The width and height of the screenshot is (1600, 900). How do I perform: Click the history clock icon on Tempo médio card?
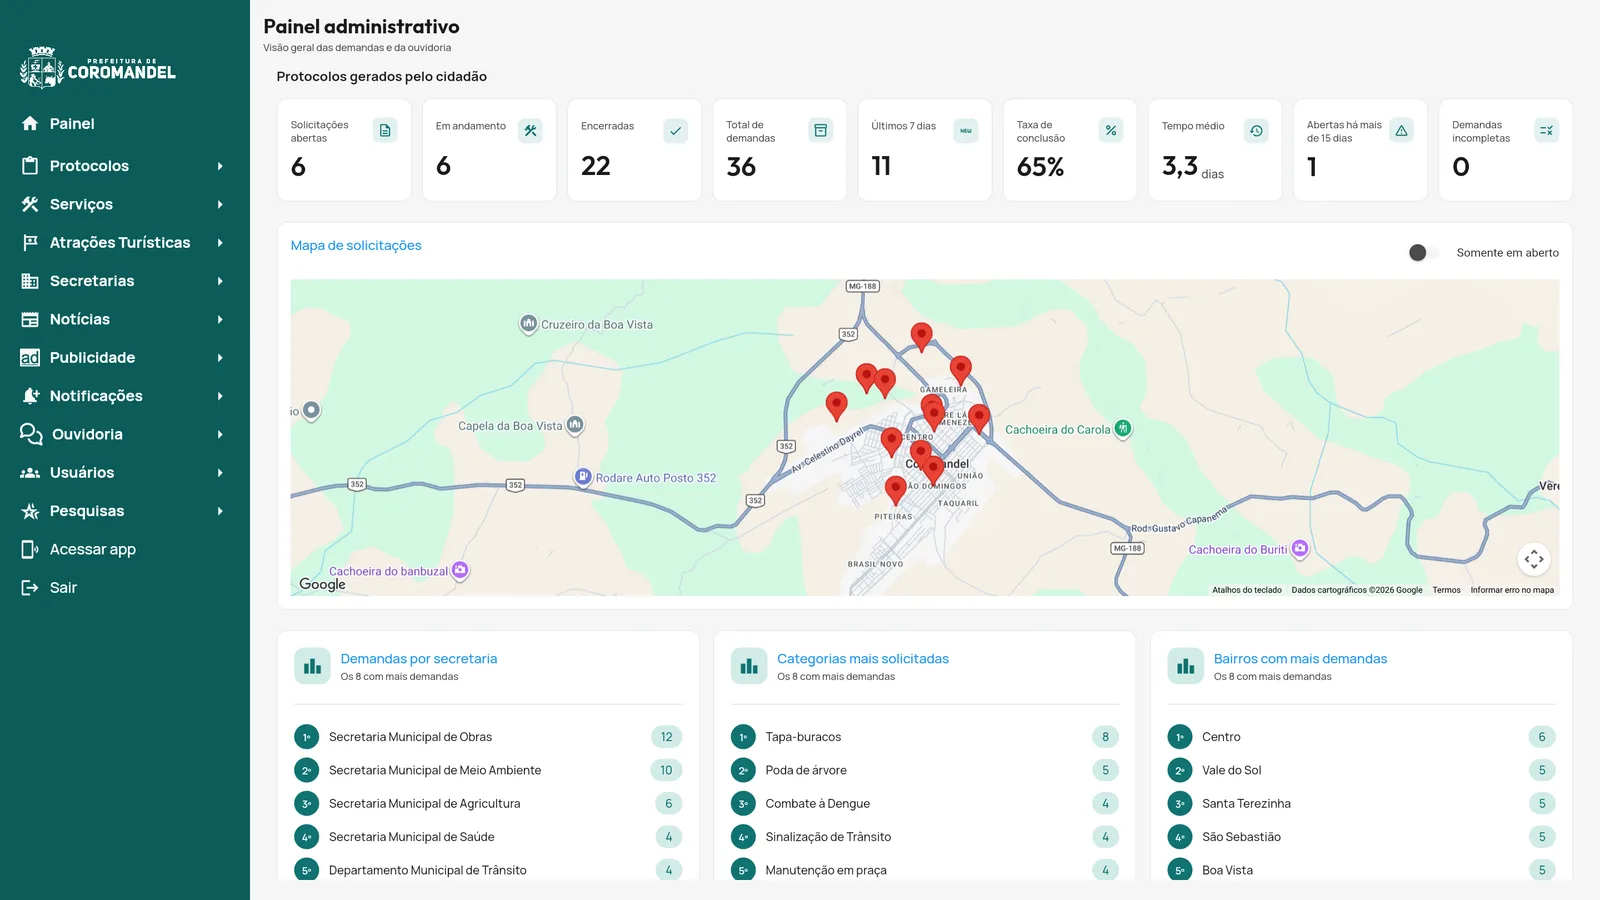coord(1256,130)
